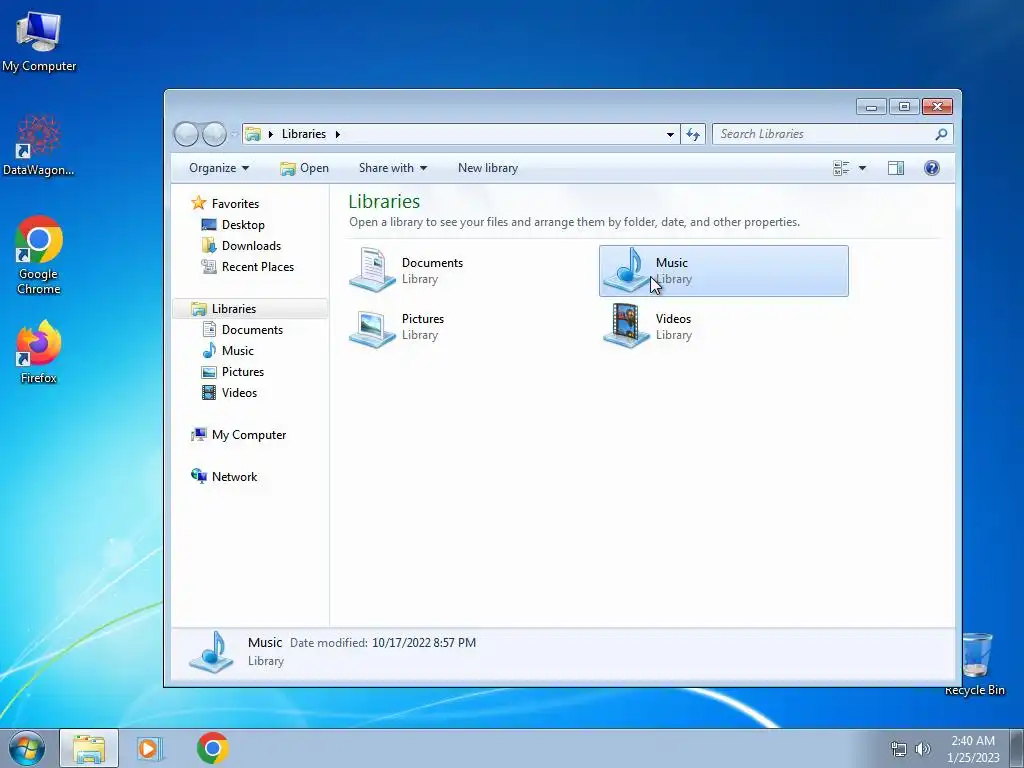Click the volume speaker tray icon
Viewport: 1024px width, 768px height.
923,748
